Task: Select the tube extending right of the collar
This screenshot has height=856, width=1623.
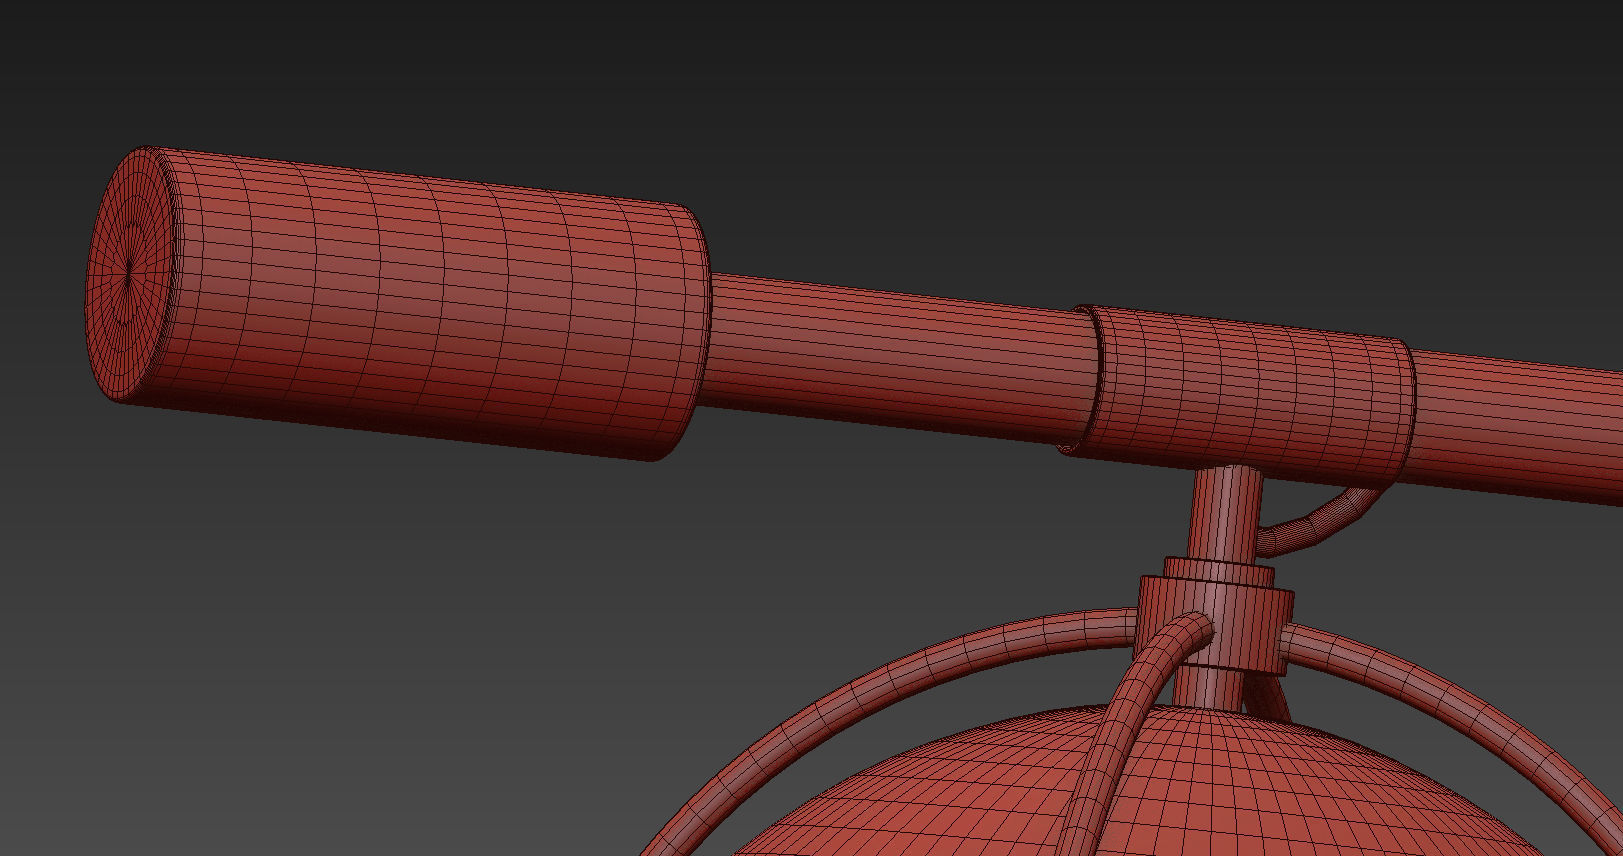Action: point(1520,425)
